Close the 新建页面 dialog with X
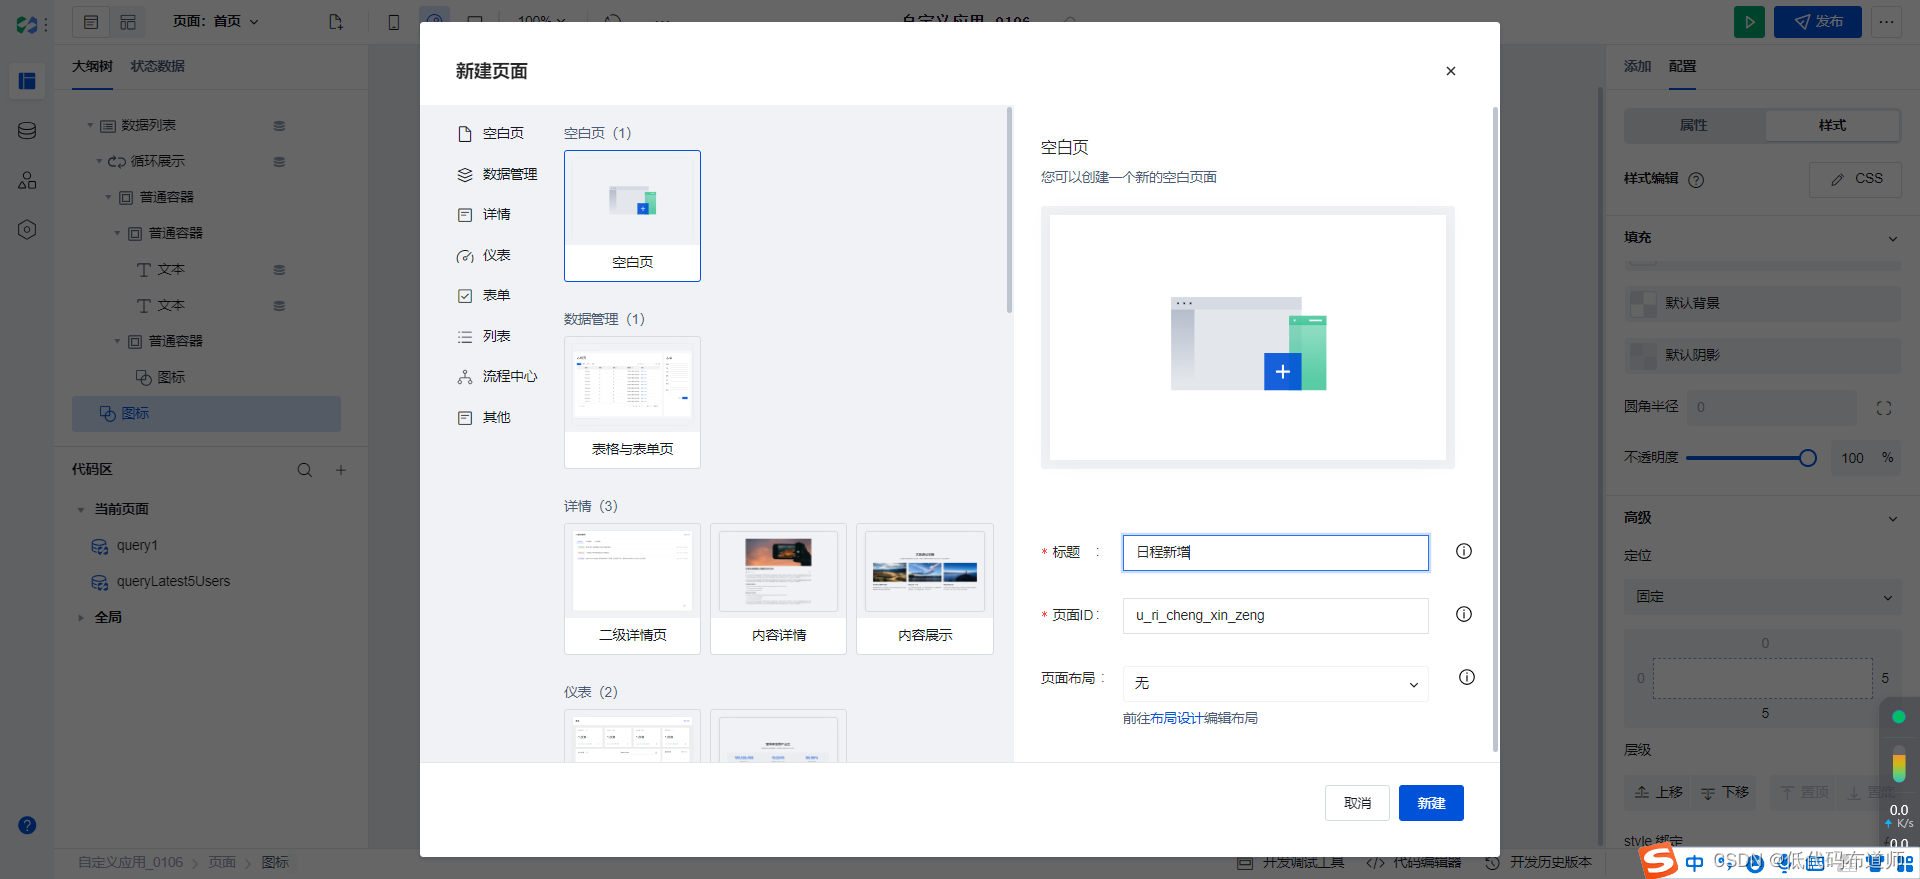 (1450, 71)
